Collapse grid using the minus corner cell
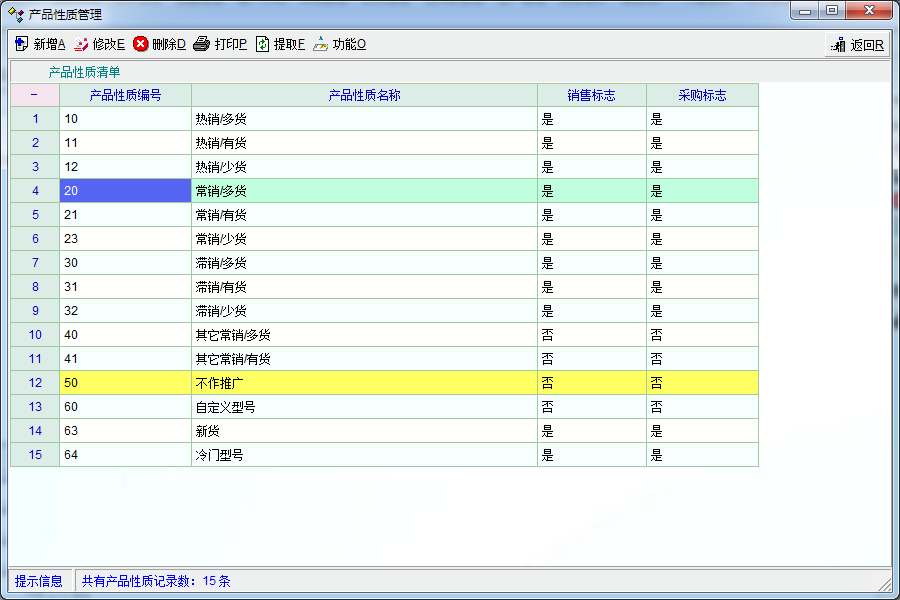Viewport: 900px width, 600px height. (x=35, y=95)
